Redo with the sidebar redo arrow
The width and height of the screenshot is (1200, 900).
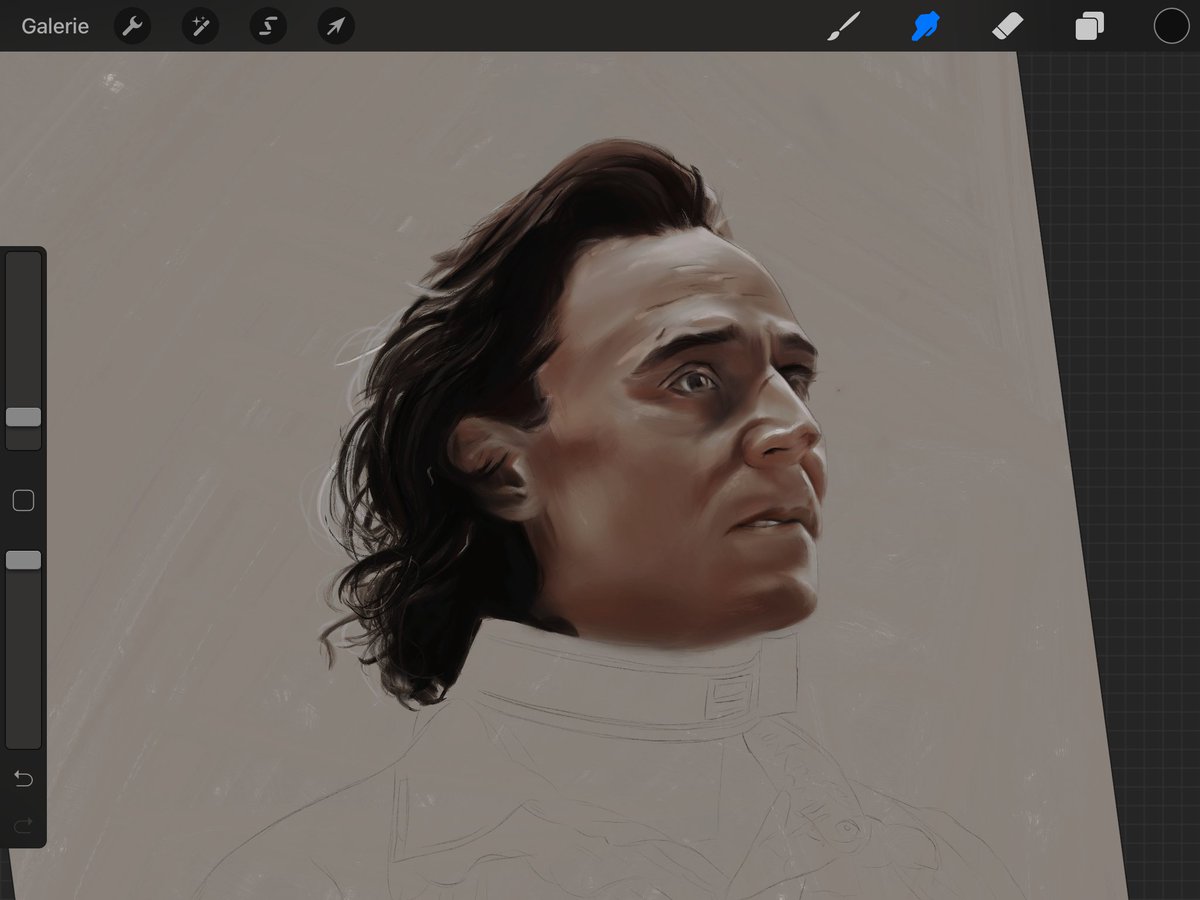[x=23, y=825]
